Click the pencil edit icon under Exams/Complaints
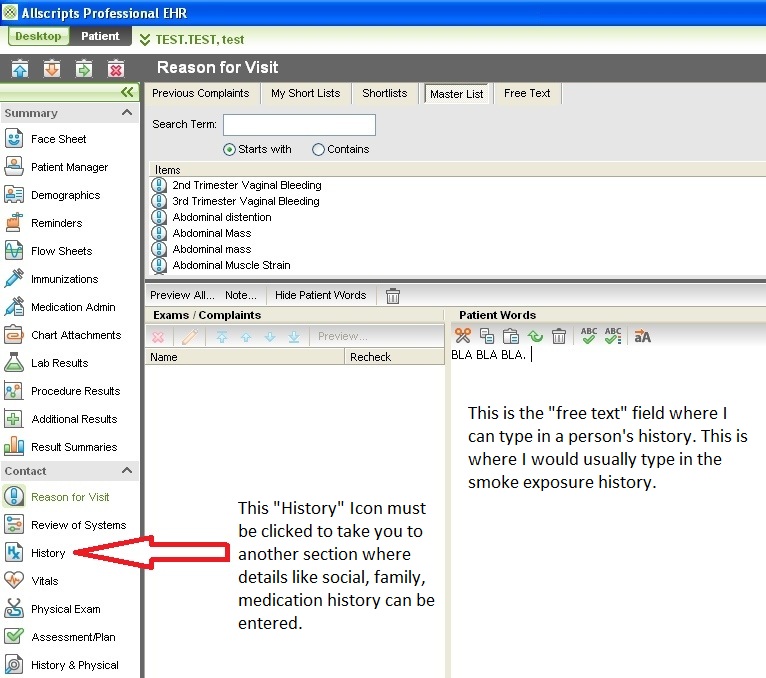The width and height of the screenshot is (766, 678). [x=190, y=337]
